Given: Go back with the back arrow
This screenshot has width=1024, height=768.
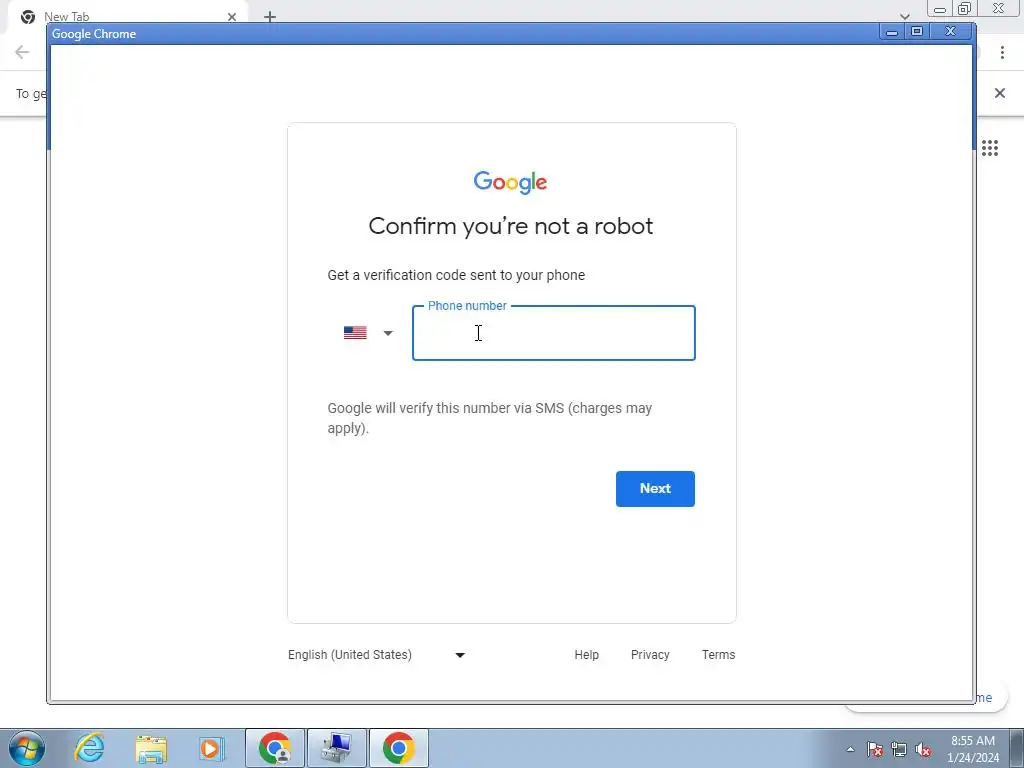Looking at the screenshot, I should pyautogui.click(x=22, y=52).
